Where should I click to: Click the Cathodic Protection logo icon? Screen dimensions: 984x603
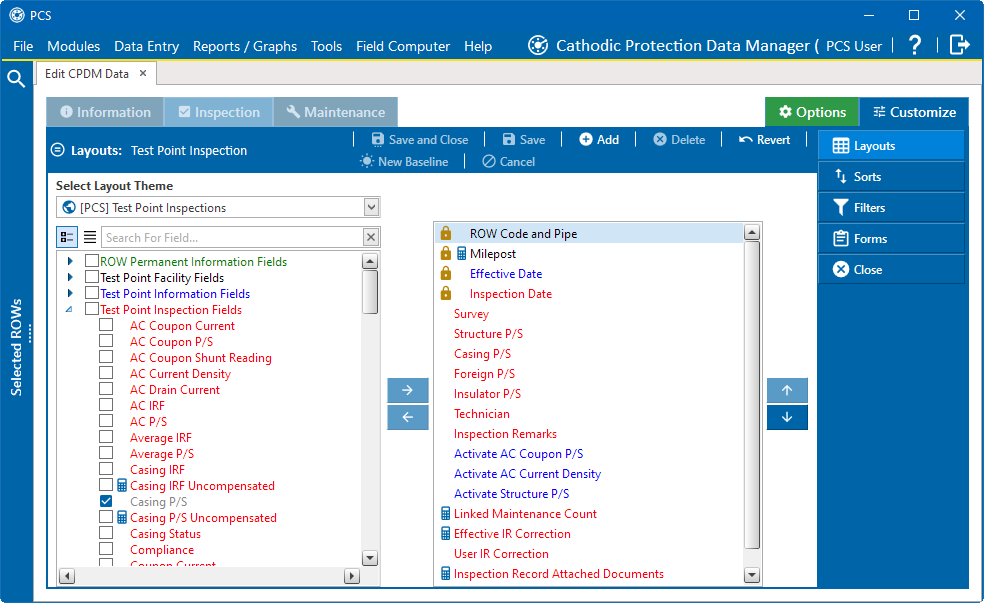tap(538, 45)
